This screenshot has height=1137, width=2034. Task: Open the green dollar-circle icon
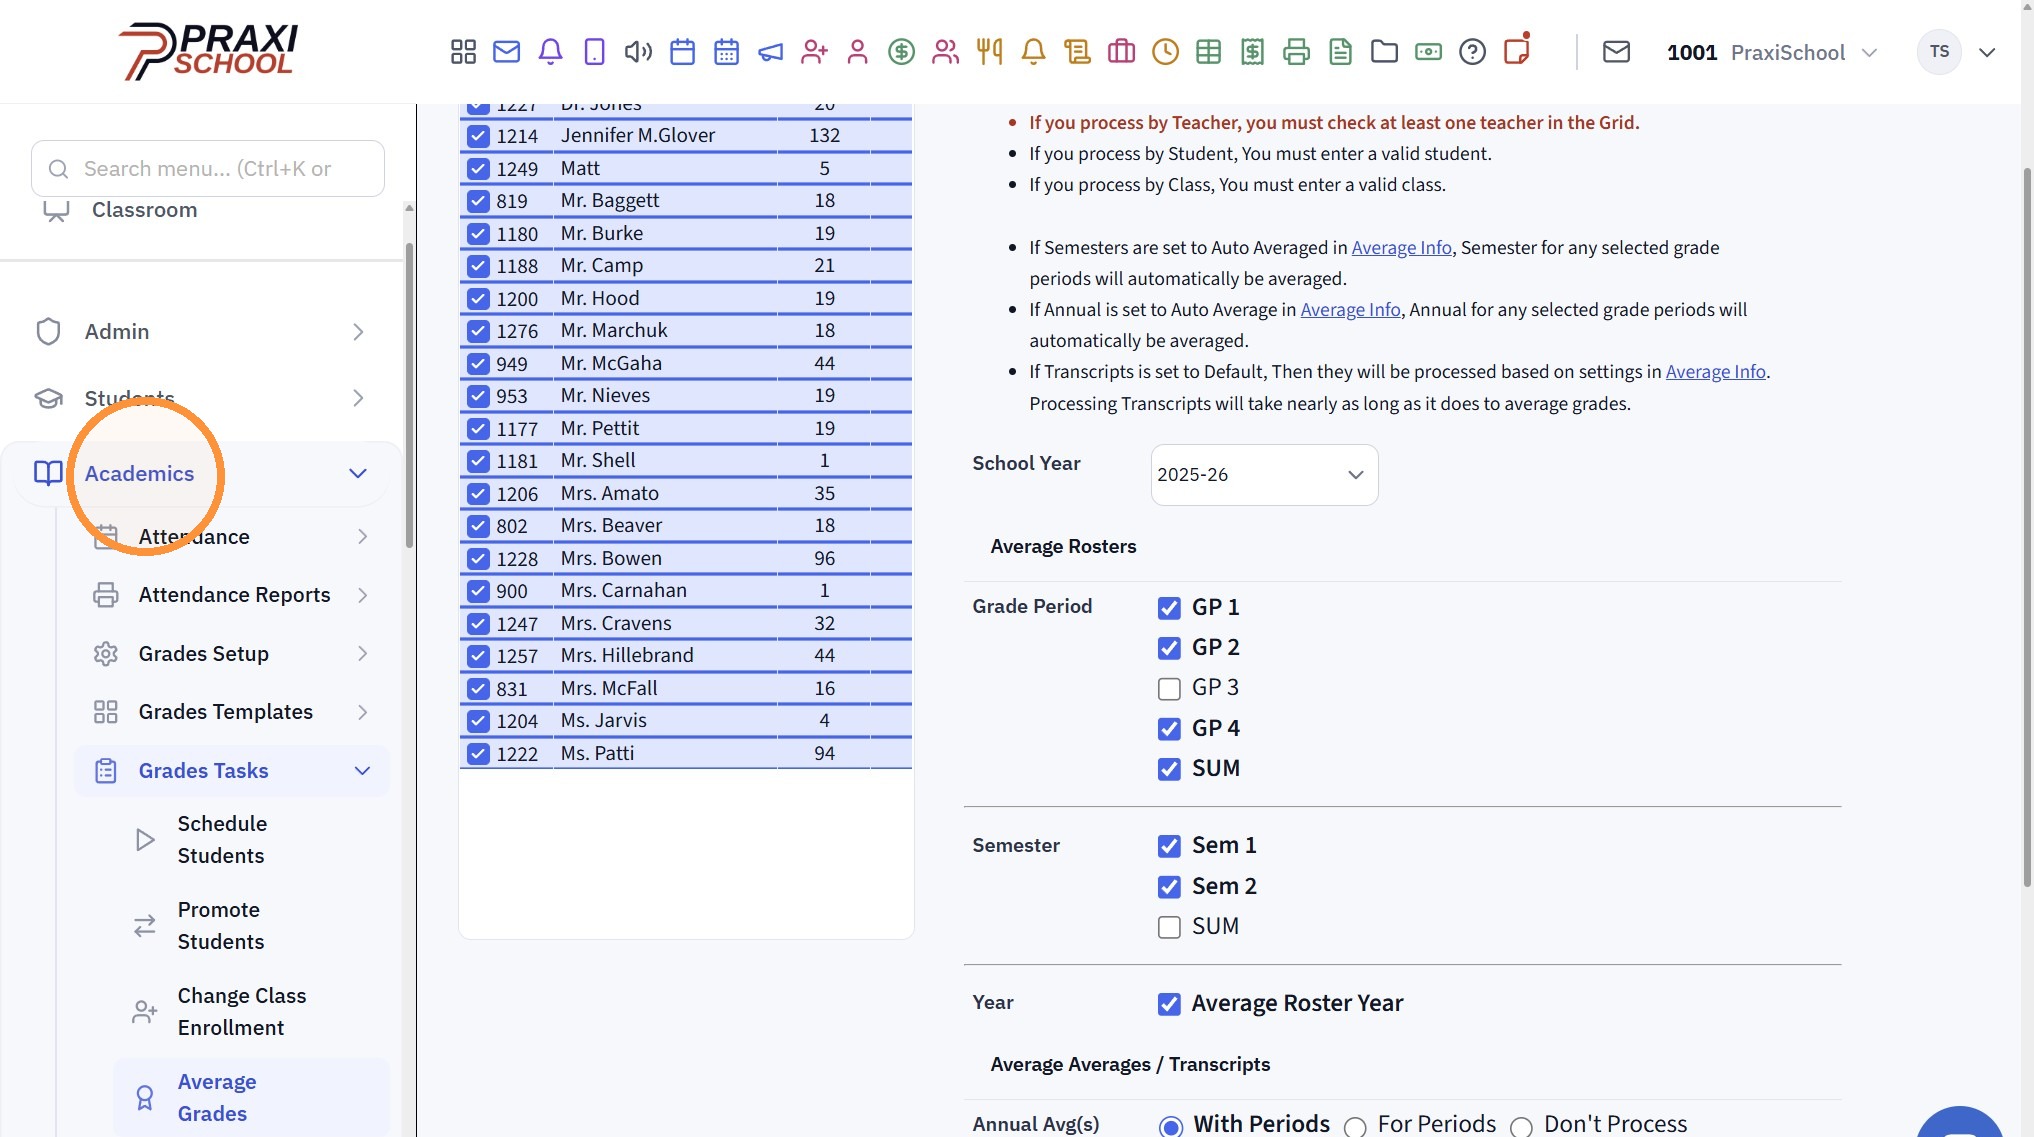click(x=902, y=52)
